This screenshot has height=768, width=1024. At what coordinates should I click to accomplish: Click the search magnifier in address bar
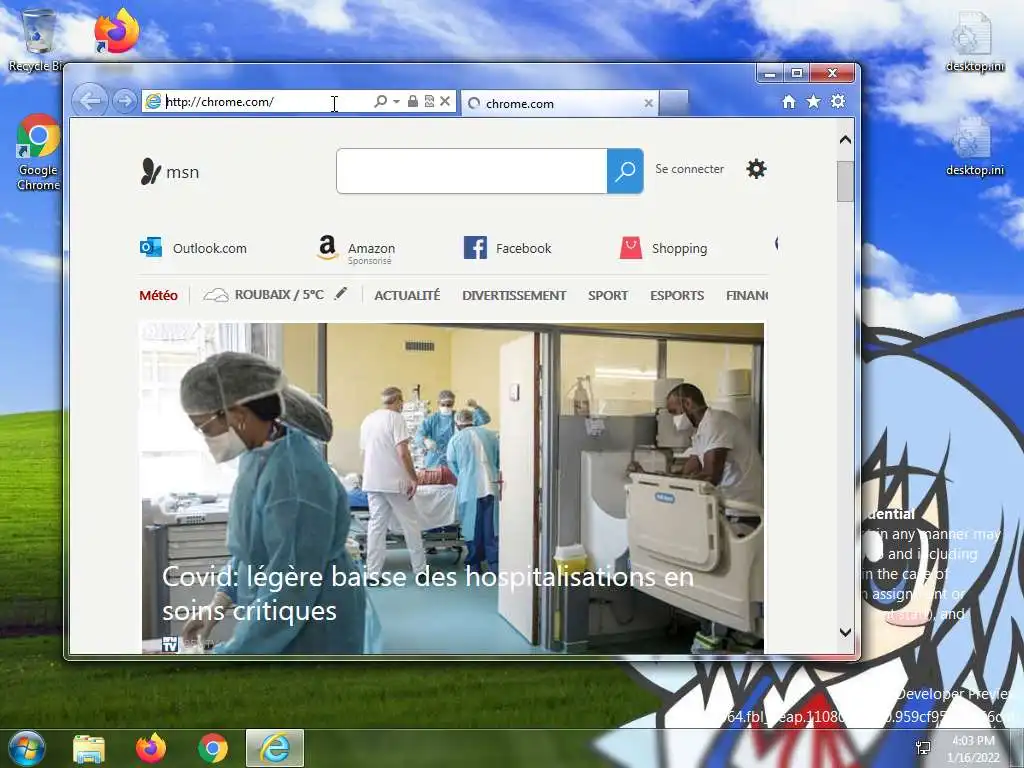[x=380, y=101]
